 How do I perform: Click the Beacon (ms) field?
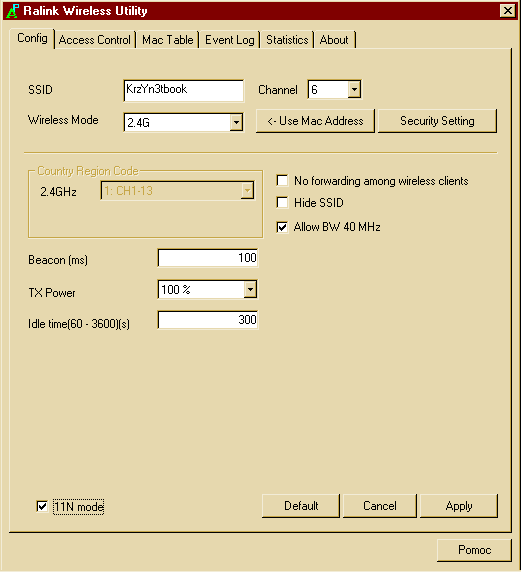point(208,258)
